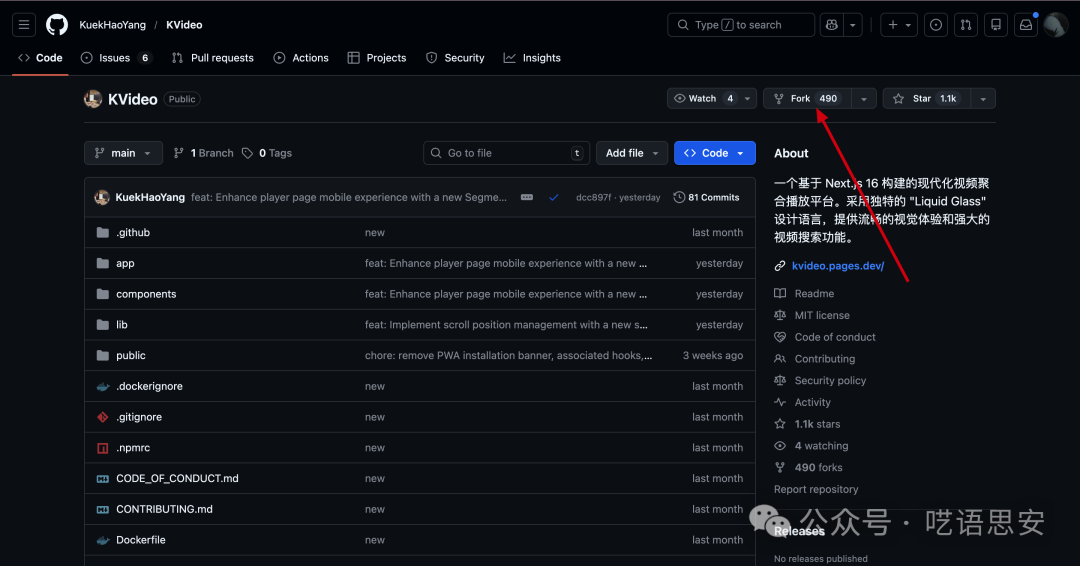Open the notifications inbox icon
The height and width of the screenshot is (566, 1080).
[x=1025, y=25]
